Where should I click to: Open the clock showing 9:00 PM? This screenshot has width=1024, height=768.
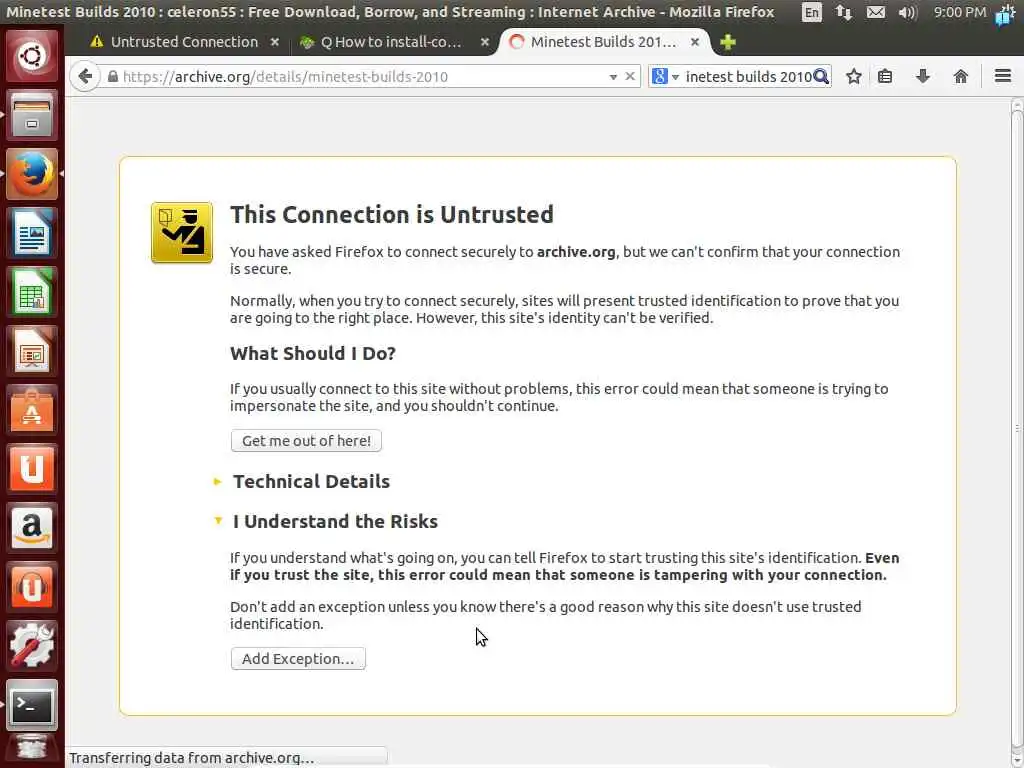pyautogui.click(x=959, y=12)
